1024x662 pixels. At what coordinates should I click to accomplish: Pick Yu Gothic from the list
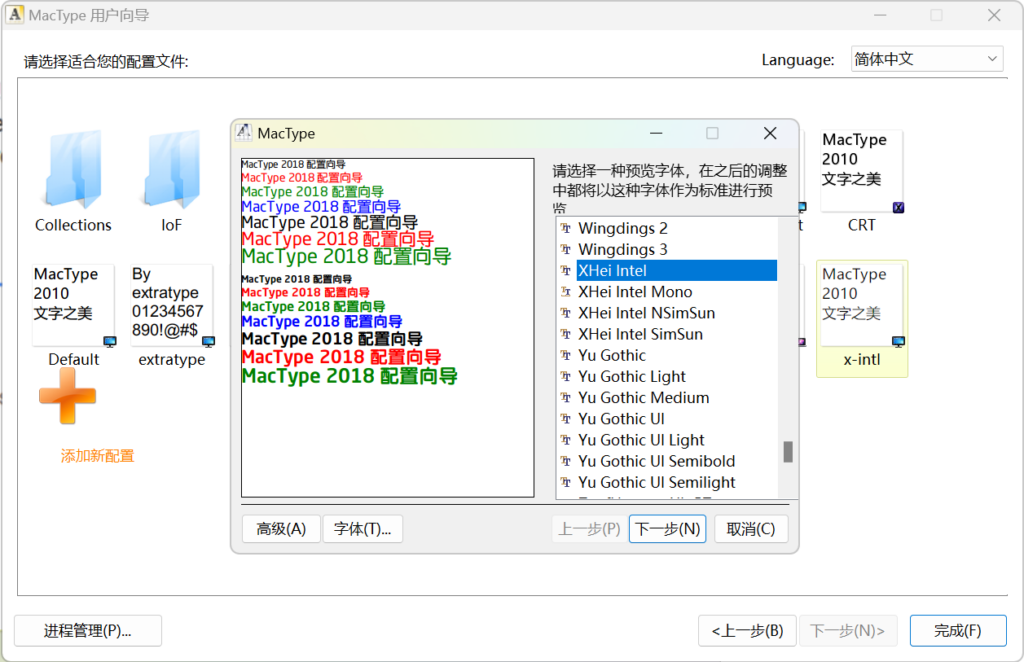tap(612, 355)
